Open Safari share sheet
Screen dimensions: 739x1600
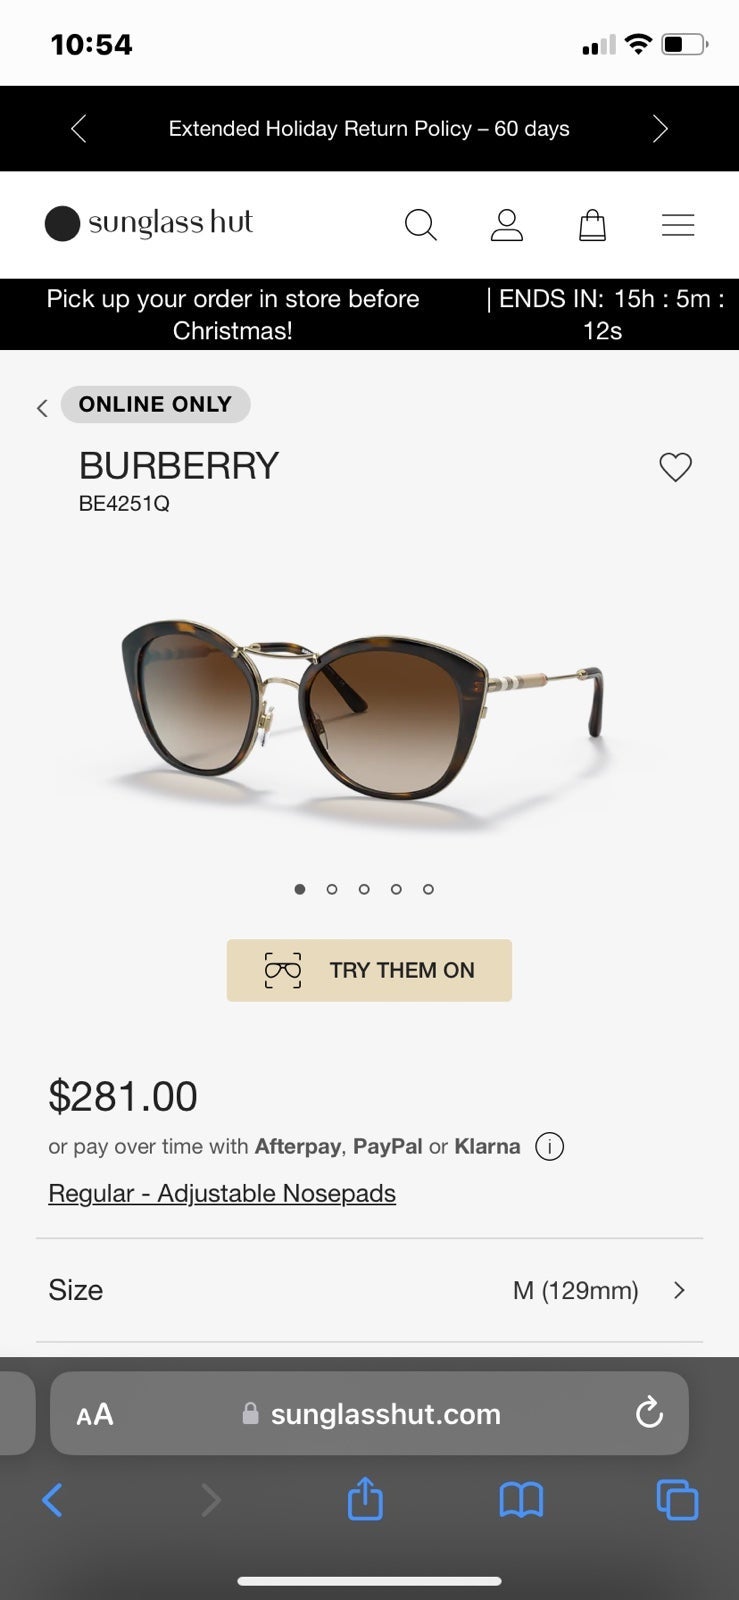click(365, 1499)
